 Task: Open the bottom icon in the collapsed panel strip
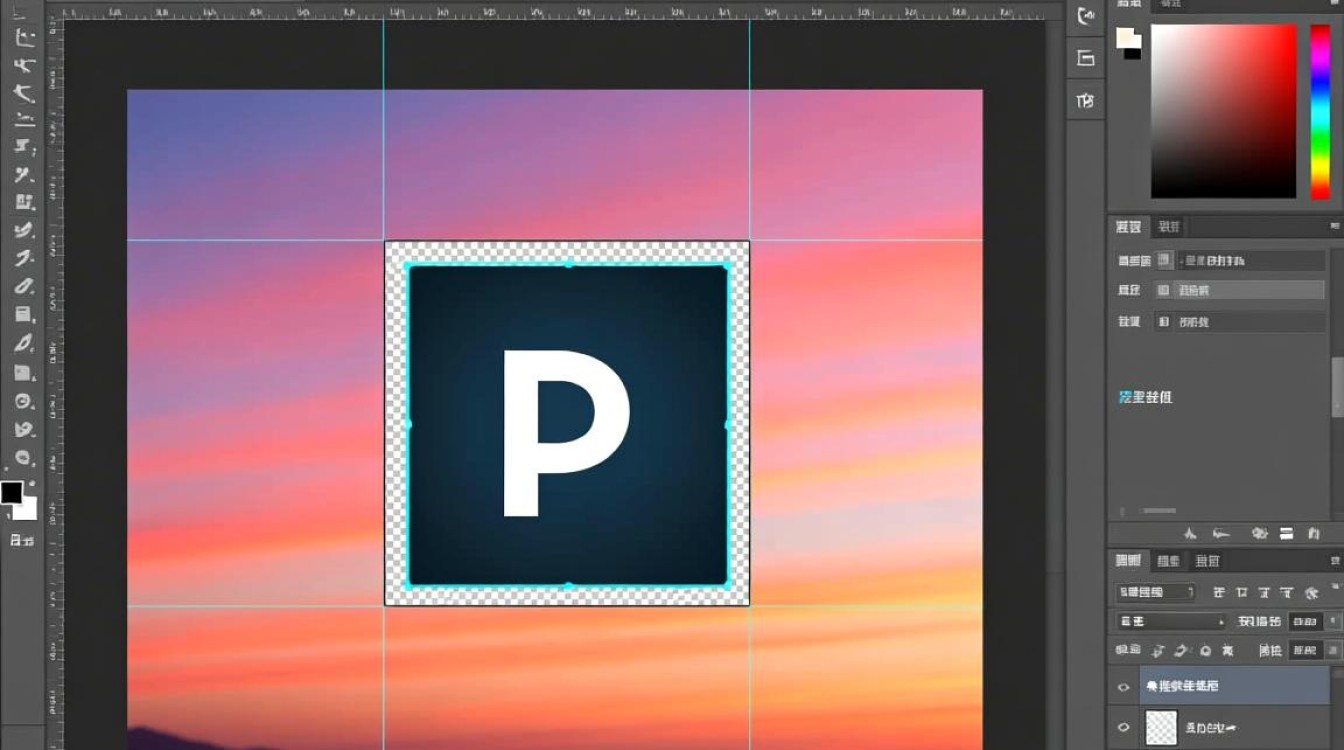tap(1086, 101)
